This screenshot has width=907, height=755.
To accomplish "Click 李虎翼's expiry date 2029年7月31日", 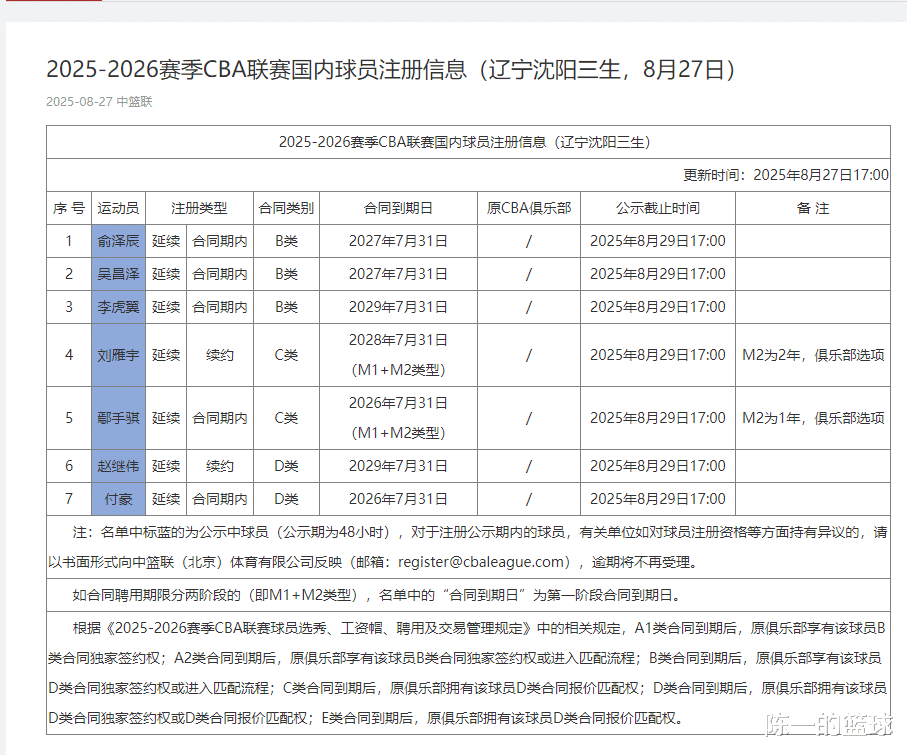I will click(x=398, y=307).
